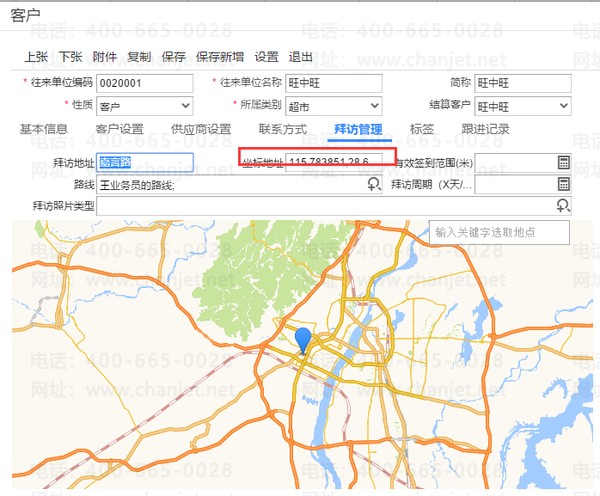Open 设置 in toolbar
The image size is (600, 496).
pyautogui.click(x=267, y=57)
